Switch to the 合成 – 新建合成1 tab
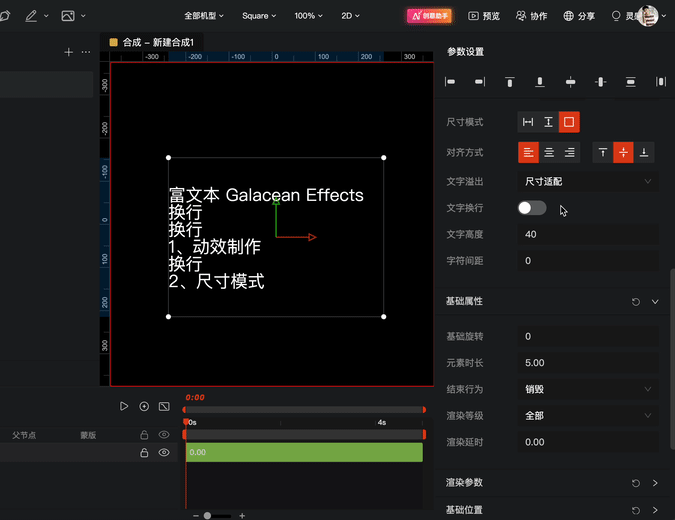The width and height of the screenshot is (675, 520). (x=152, y=42)
